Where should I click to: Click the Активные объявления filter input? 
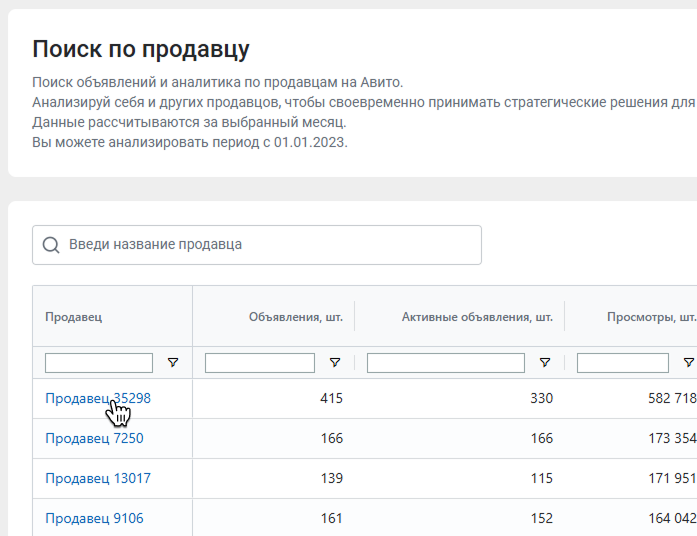(445, 363)
